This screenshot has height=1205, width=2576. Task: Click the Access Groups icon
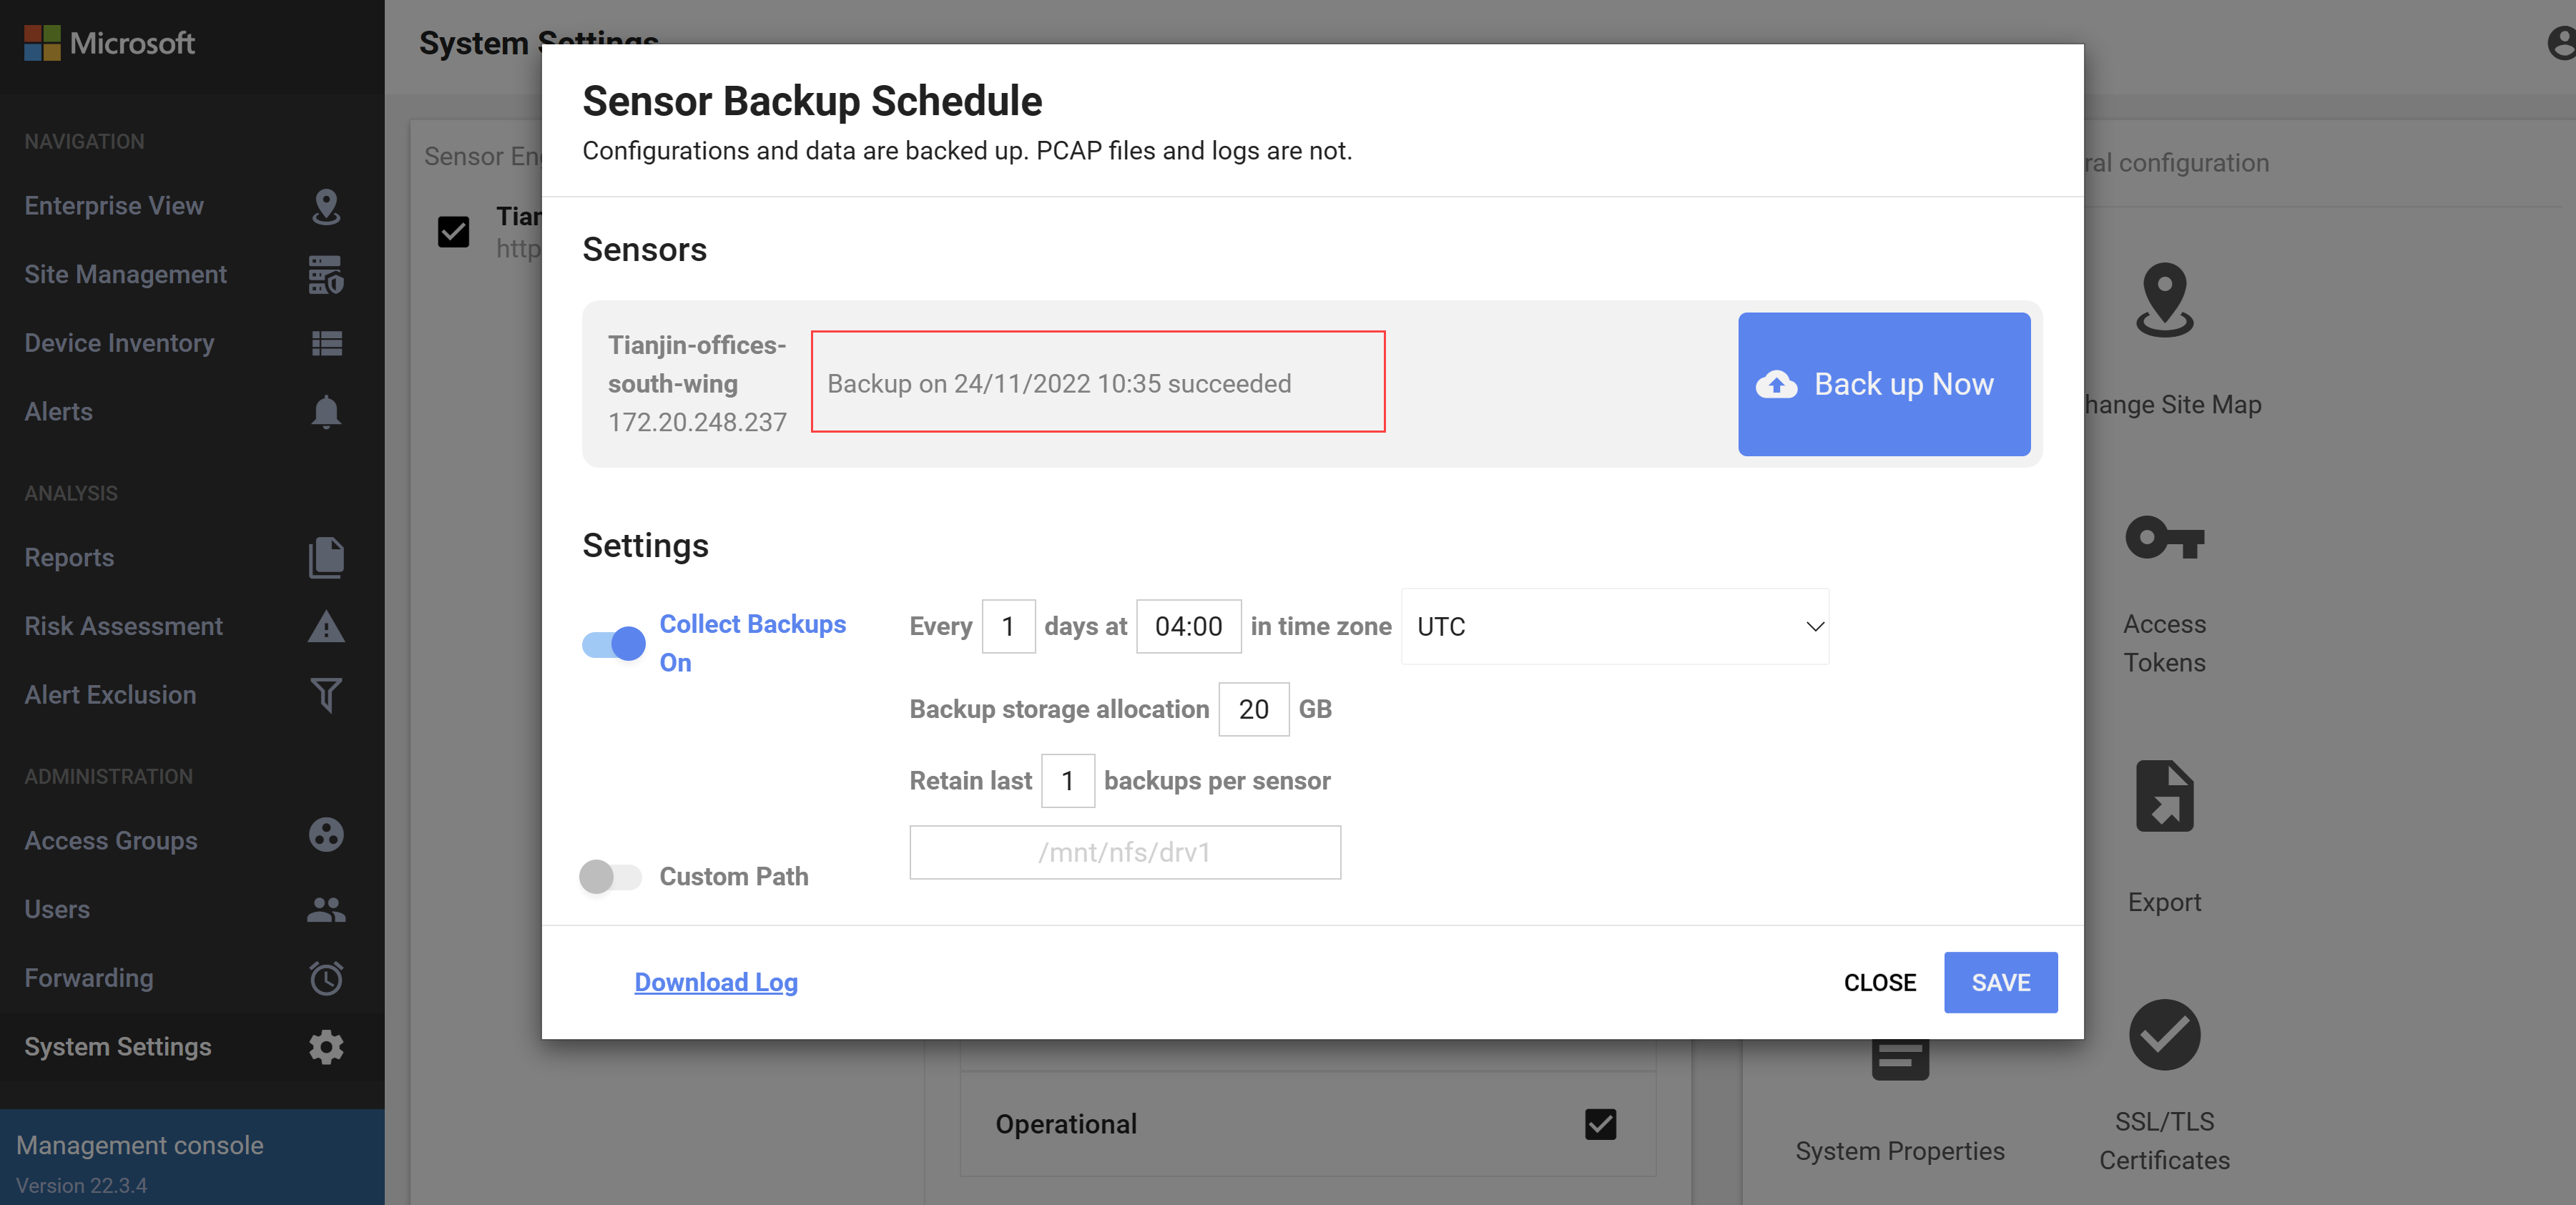[x=328, y=837]
